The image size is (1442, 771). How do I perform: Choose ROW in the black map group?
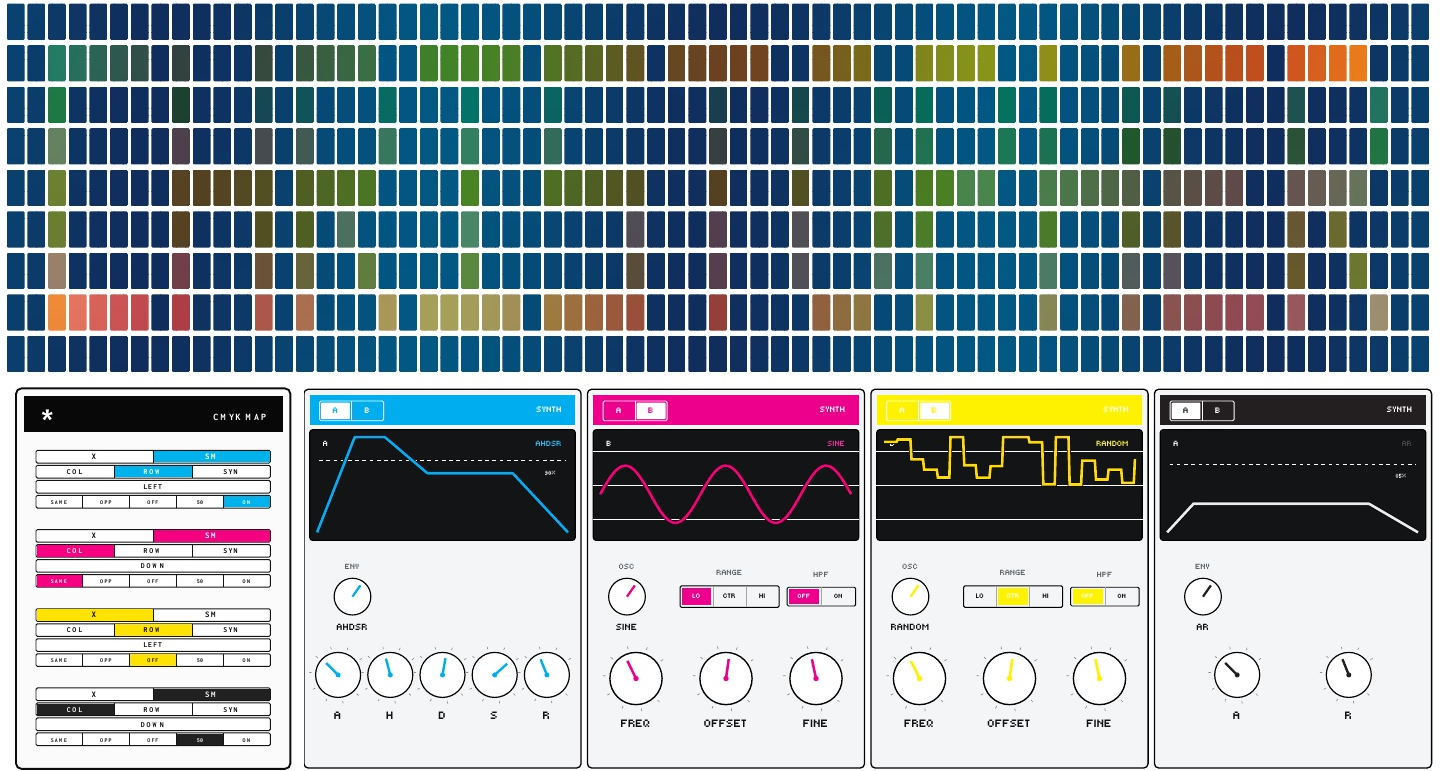tap(153, 709)
